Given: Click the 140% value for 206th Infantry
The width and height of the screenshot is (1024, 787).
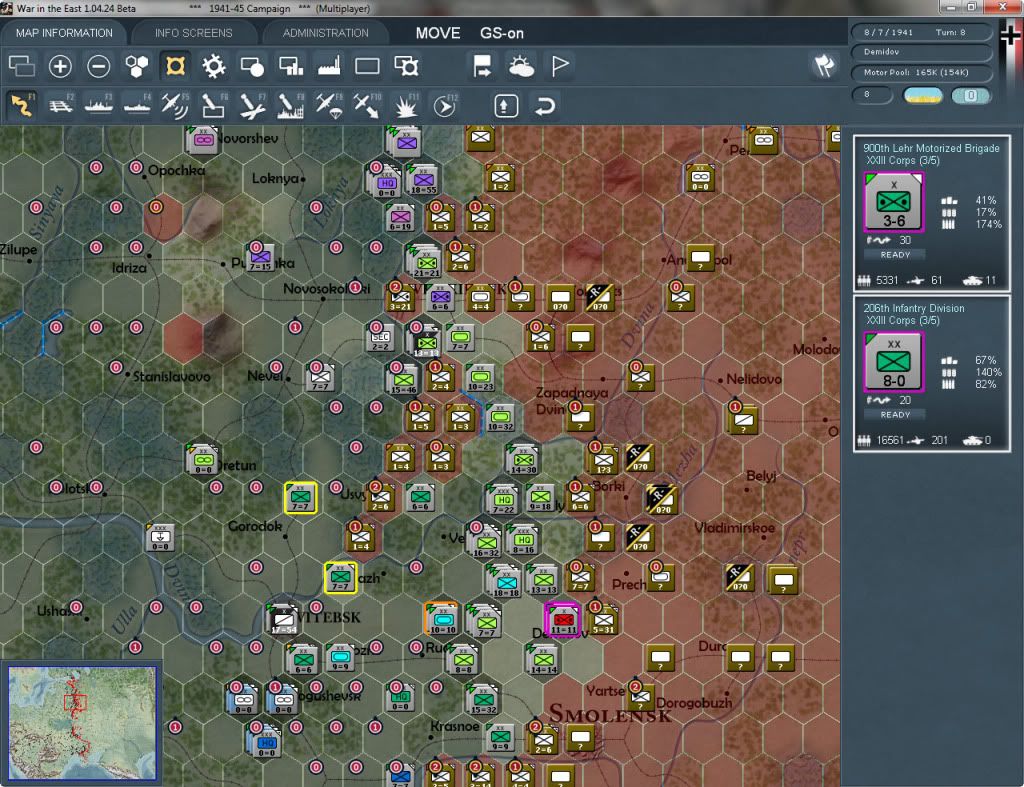Looking at the screenshot, I should [988, 372].
